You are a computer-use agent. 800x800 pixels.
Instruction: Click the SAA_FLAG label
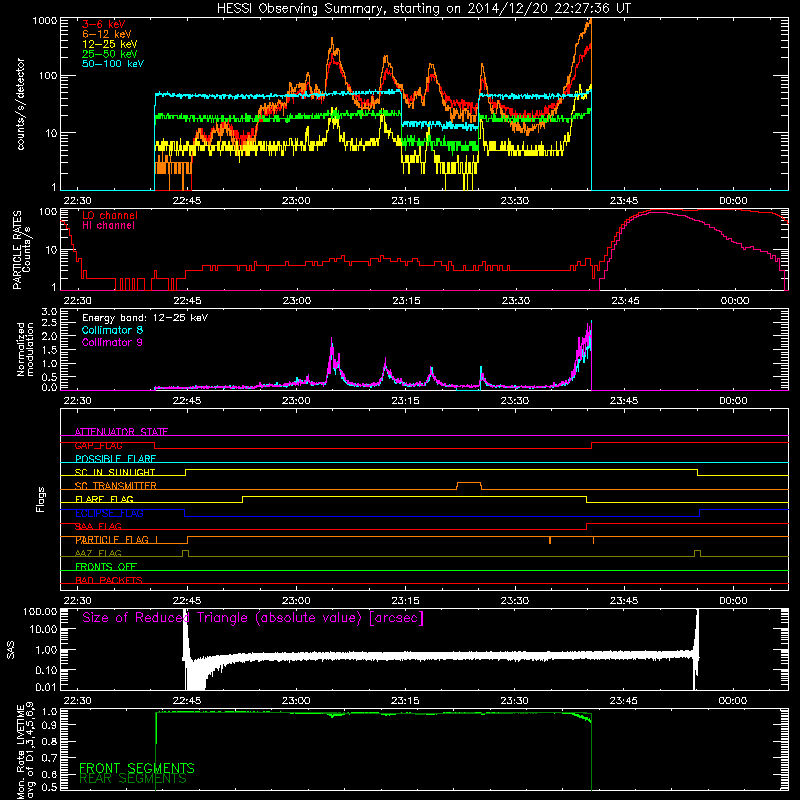tap(98, 526)
